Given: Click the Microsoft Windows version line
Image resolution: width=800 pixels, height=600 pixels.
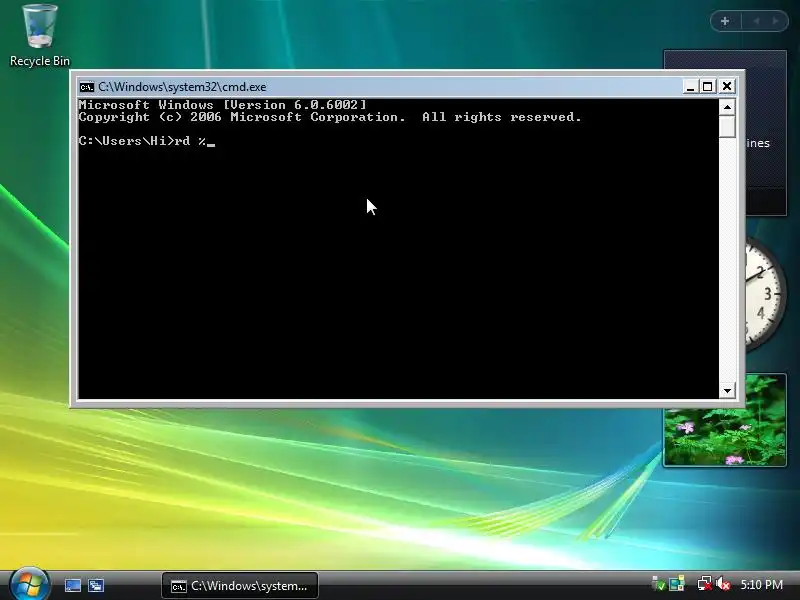Looking at the screenshot, I should 222,105.
